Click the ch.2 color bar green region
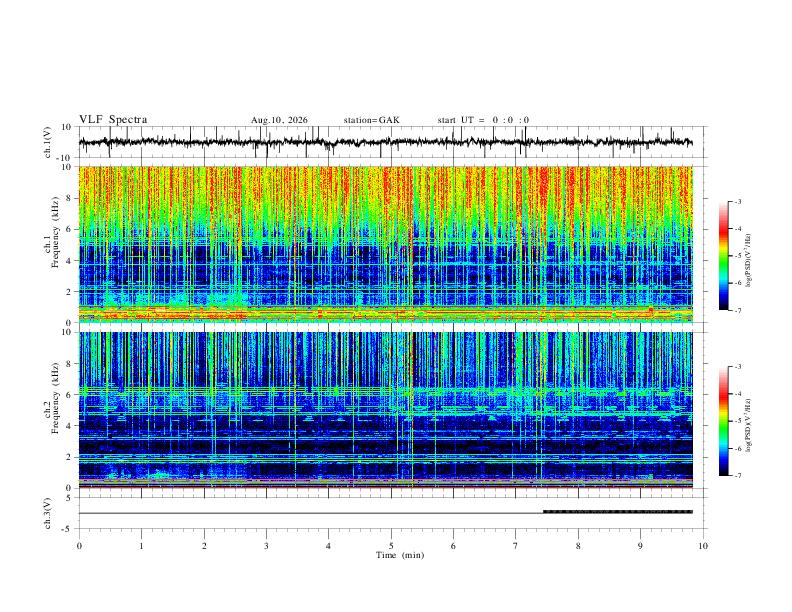 pyautogui.click(x=723, y=425)
